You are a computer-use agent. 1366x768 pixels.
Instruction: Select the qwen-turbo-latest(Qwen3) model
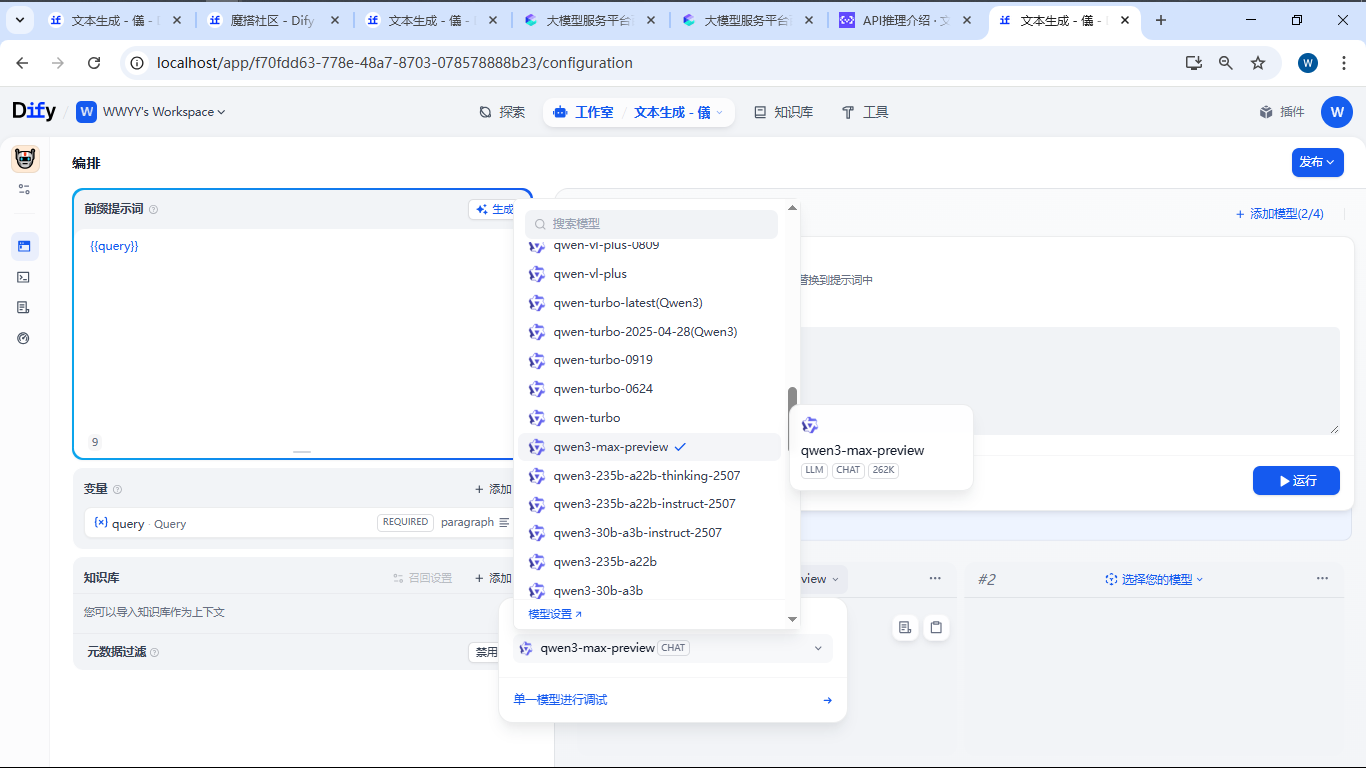pyautogui.click(x=648, y=303)
